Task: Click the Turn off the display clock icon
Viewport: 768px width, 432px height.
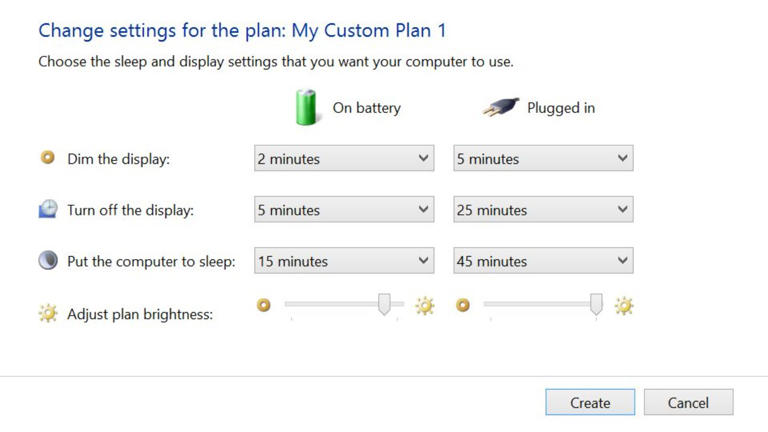Action: 47,209
